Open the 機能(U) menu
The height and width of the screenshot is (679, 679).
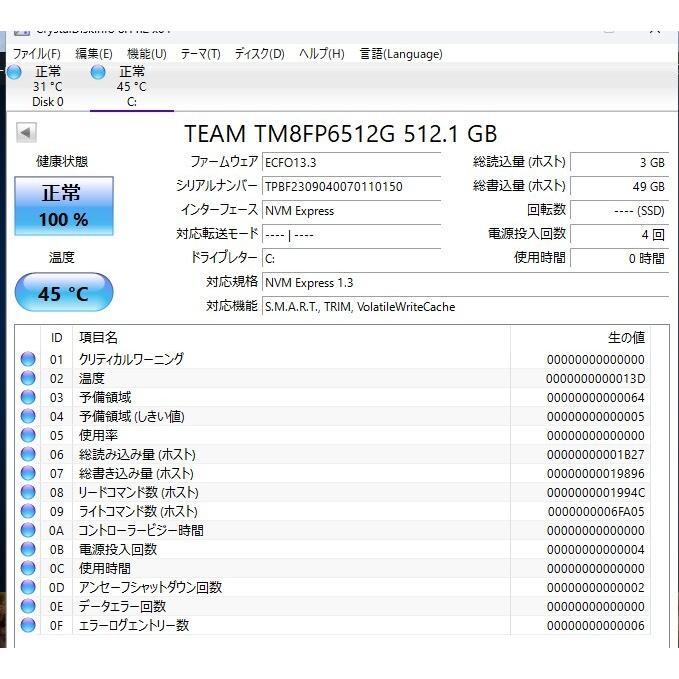coord(147,54)
